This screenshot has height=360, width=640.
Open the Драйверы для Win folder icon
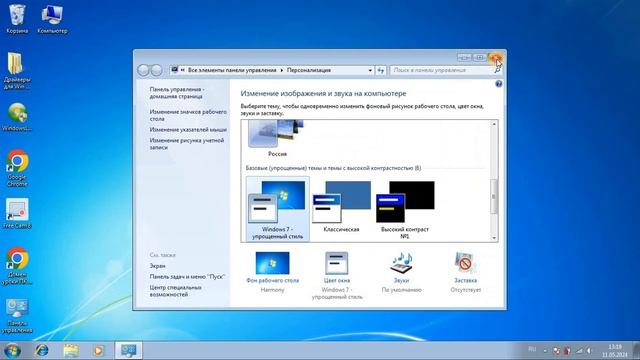point(17,70)
